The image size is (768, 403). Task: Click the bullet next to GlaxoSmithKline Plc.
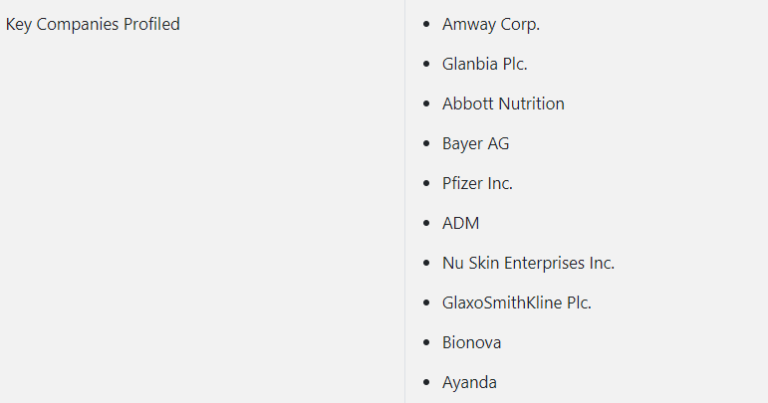click(x=427, y=303)
